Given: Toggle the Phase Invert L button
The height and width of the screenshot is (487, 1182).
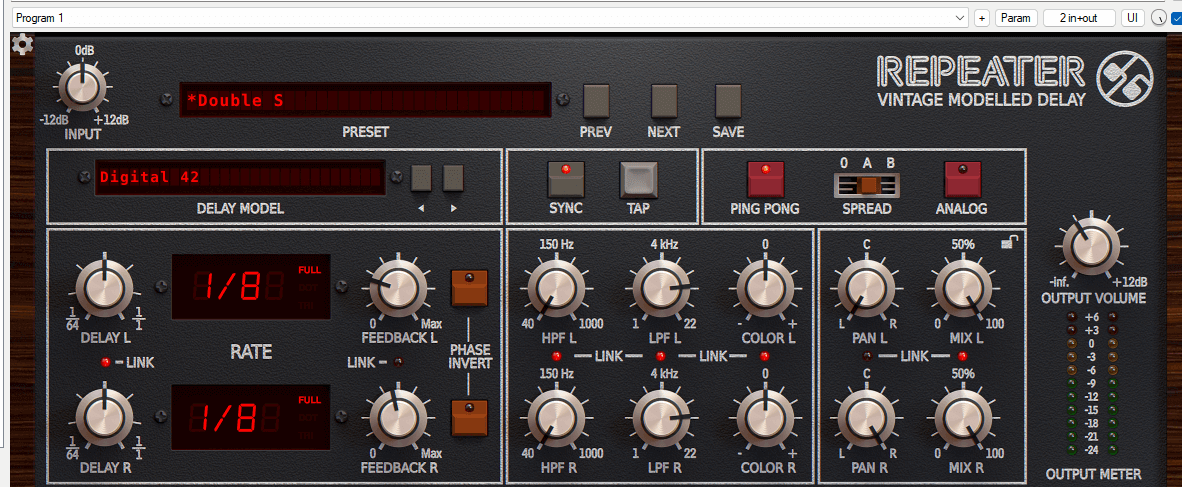Looking at the screenshot, I should coord(470,288).
